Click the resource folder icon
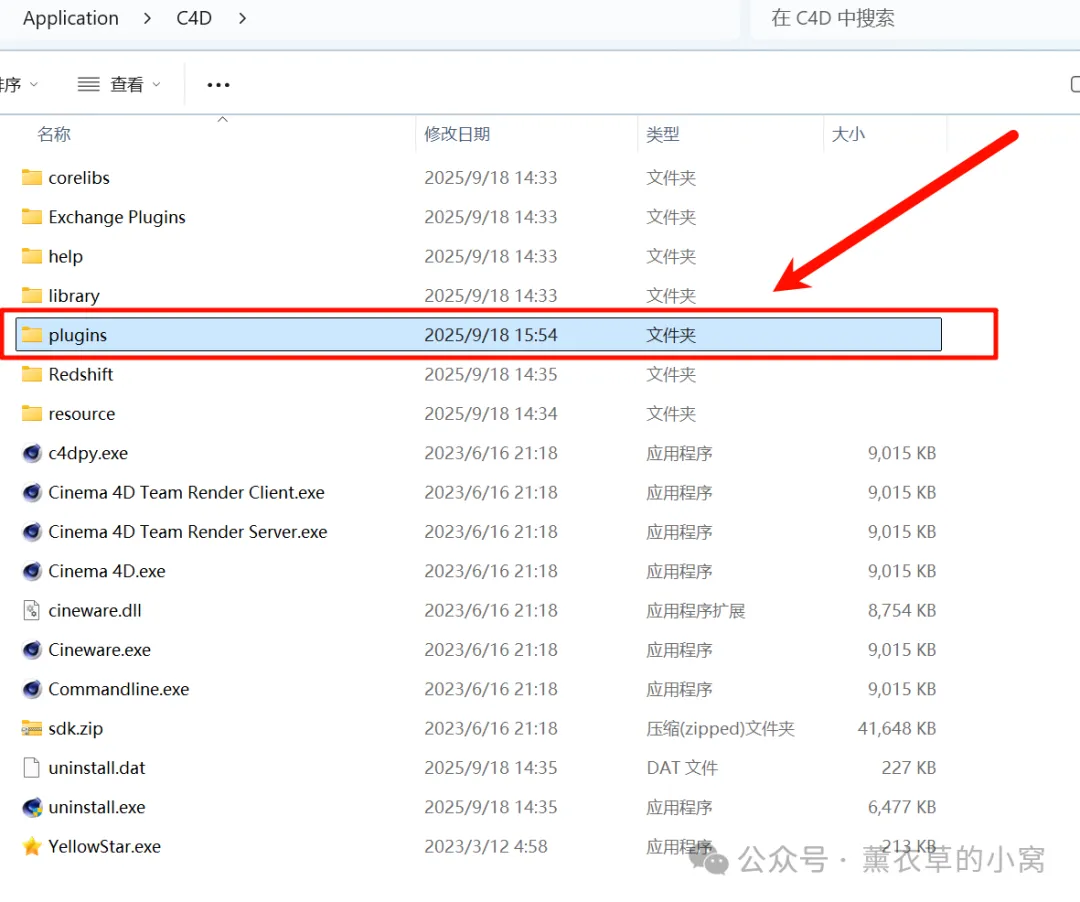 32,413
